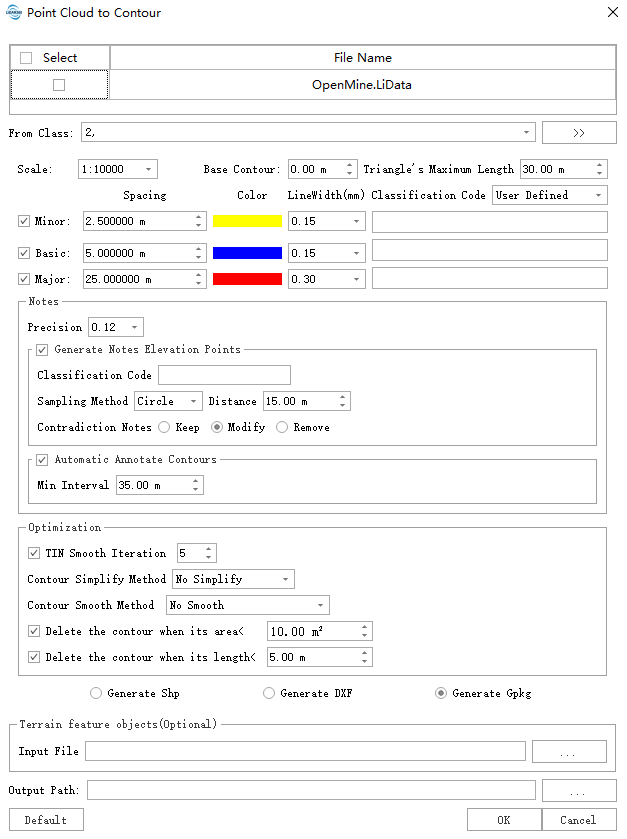Browse for the terrain feature Input File
Image resolution: width=627 pixels, height=839 pixels.
[x=569, y=751]
